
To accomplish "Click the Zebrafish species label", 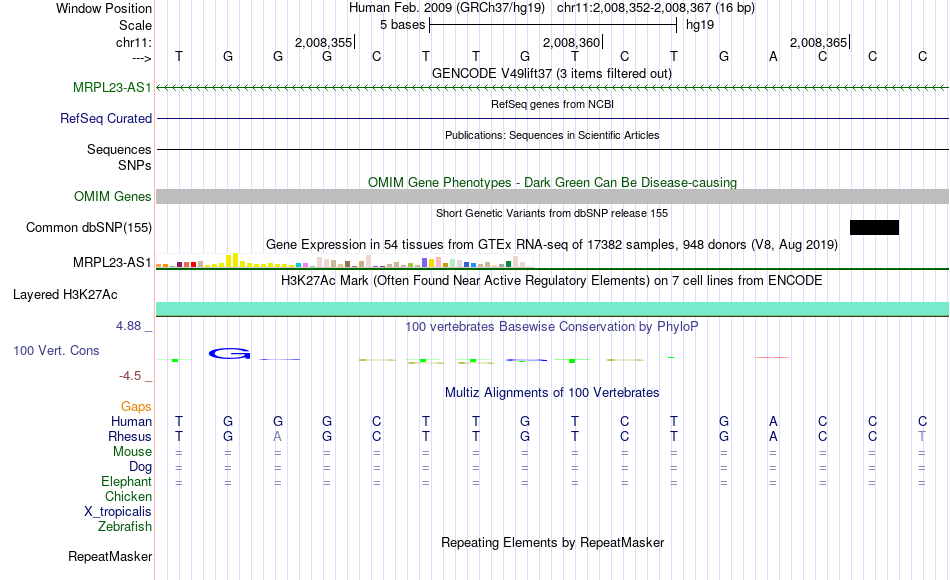I will [x=125, y=527].
